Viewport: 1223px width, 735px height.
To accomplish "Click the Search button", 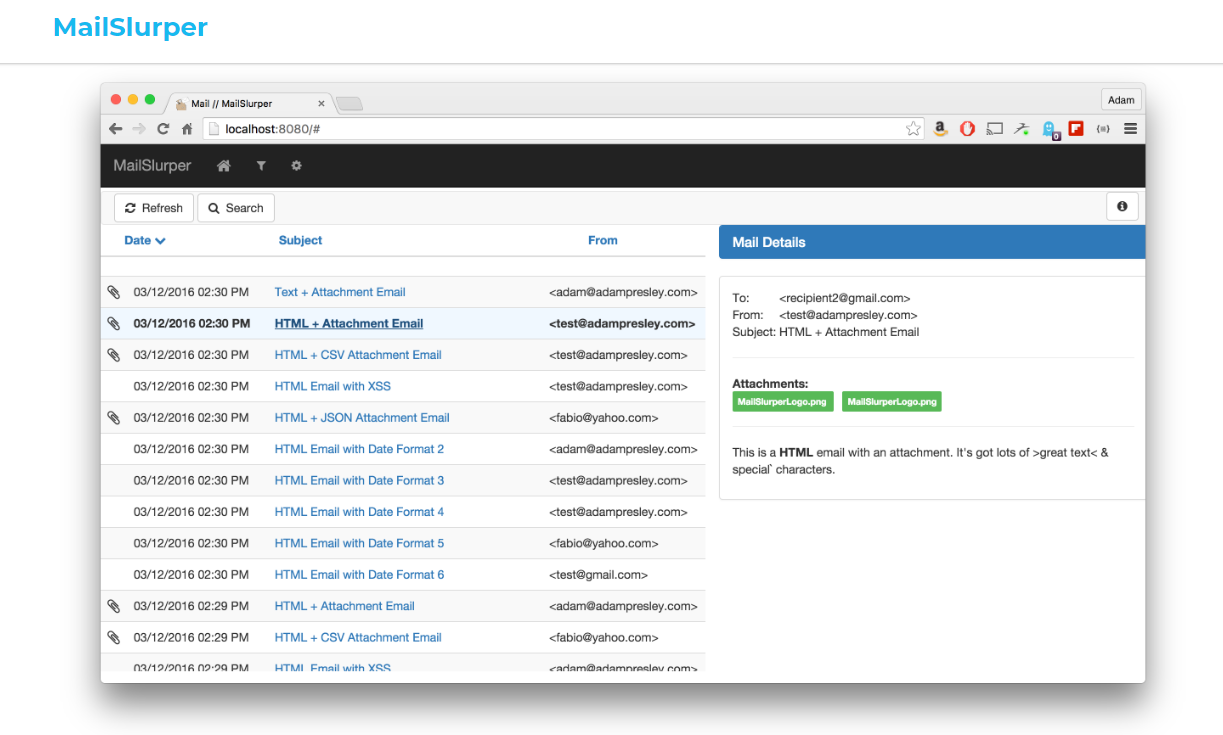I will tap(236, 208).
